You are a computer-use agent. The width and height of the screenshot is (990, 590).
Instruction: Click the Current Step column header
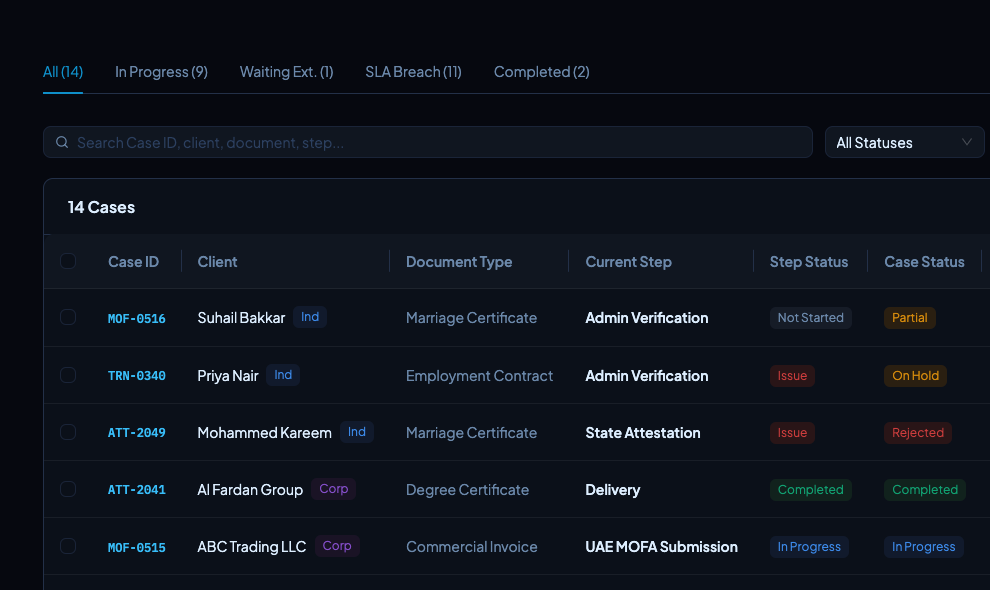628,262
